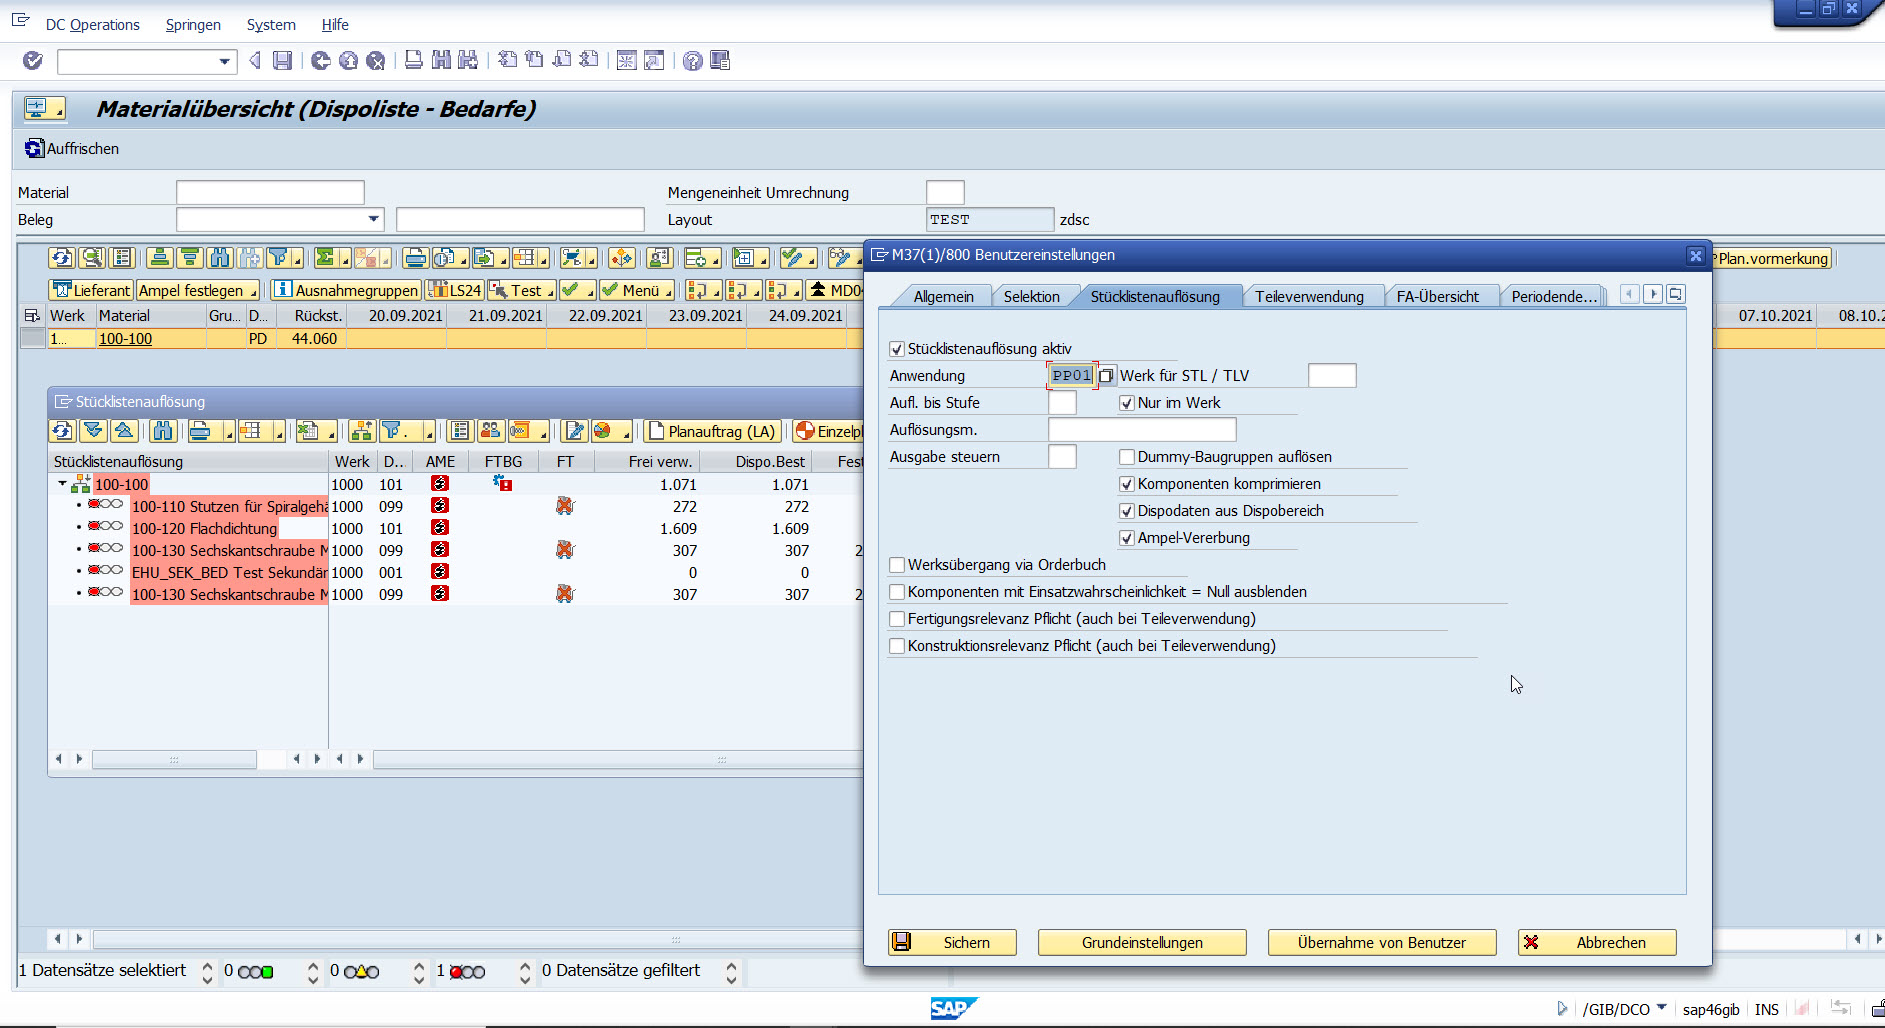This screenshot has height=1028, width=1885.
Task: Open help via the question mark icon
Action: (x=692, y=61)
